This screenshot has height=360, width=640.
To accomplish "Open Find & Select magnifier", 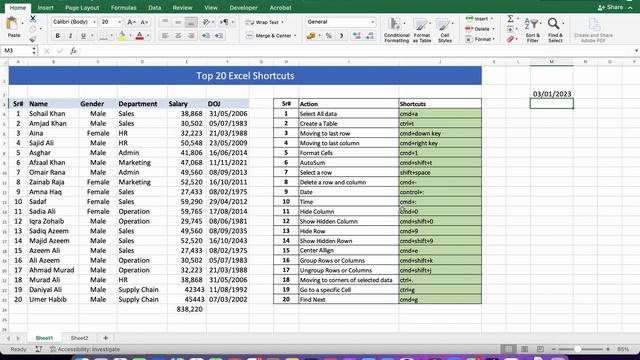I will (555, 30).
